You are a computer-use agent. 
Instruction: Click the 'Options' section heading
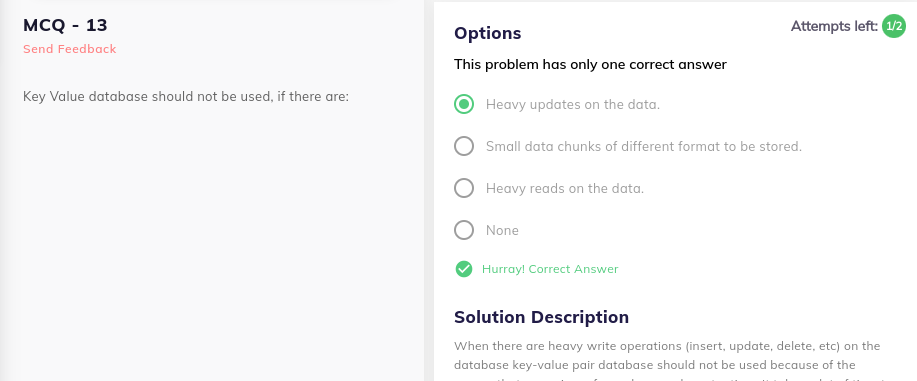point(488,33)
